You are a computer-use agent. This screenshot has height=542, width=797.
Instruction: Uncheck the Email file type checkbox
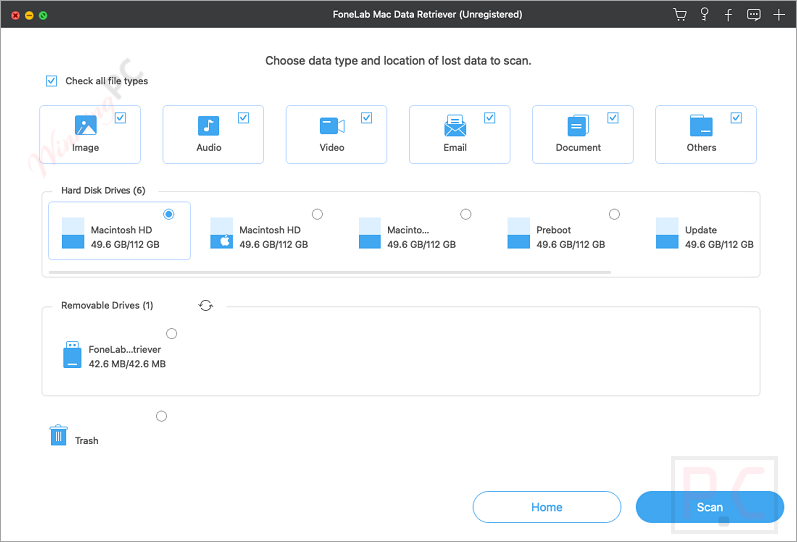click(x=489, y=118)
